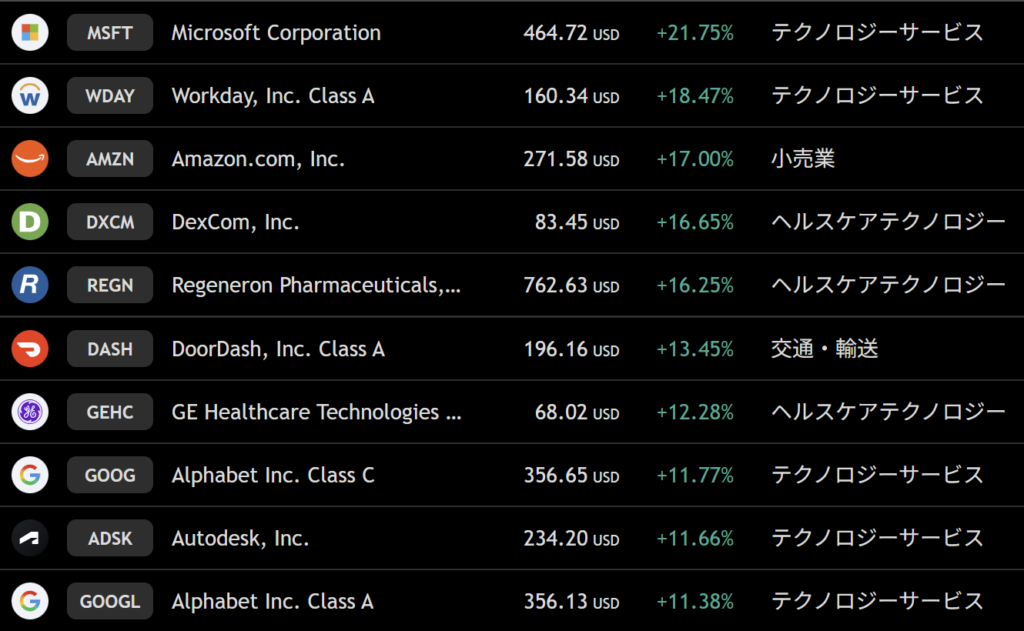The height and width of the screenshot is (631, 1024).
Task: Open the WDAY ticker badge
Action: tap(110, 96)
